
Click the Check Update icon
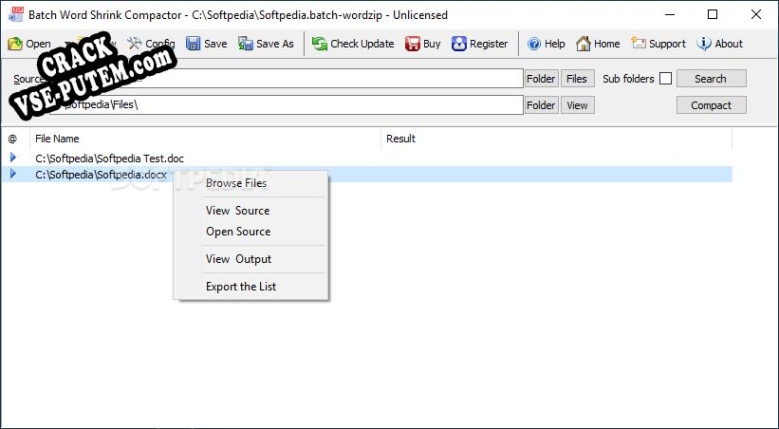(319, 44)
